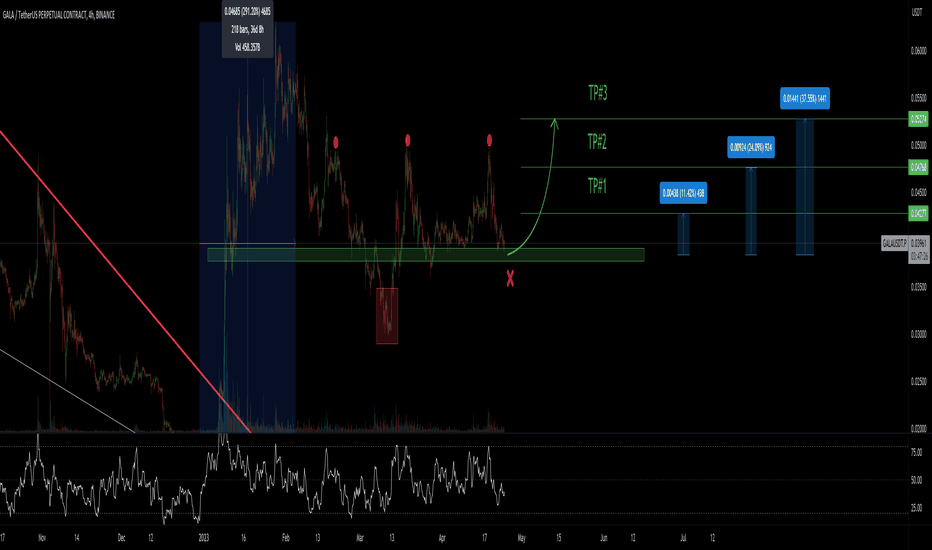Click the Dec label on the time axis
Viewport: 932px width, 550px height.
[121, 538]
